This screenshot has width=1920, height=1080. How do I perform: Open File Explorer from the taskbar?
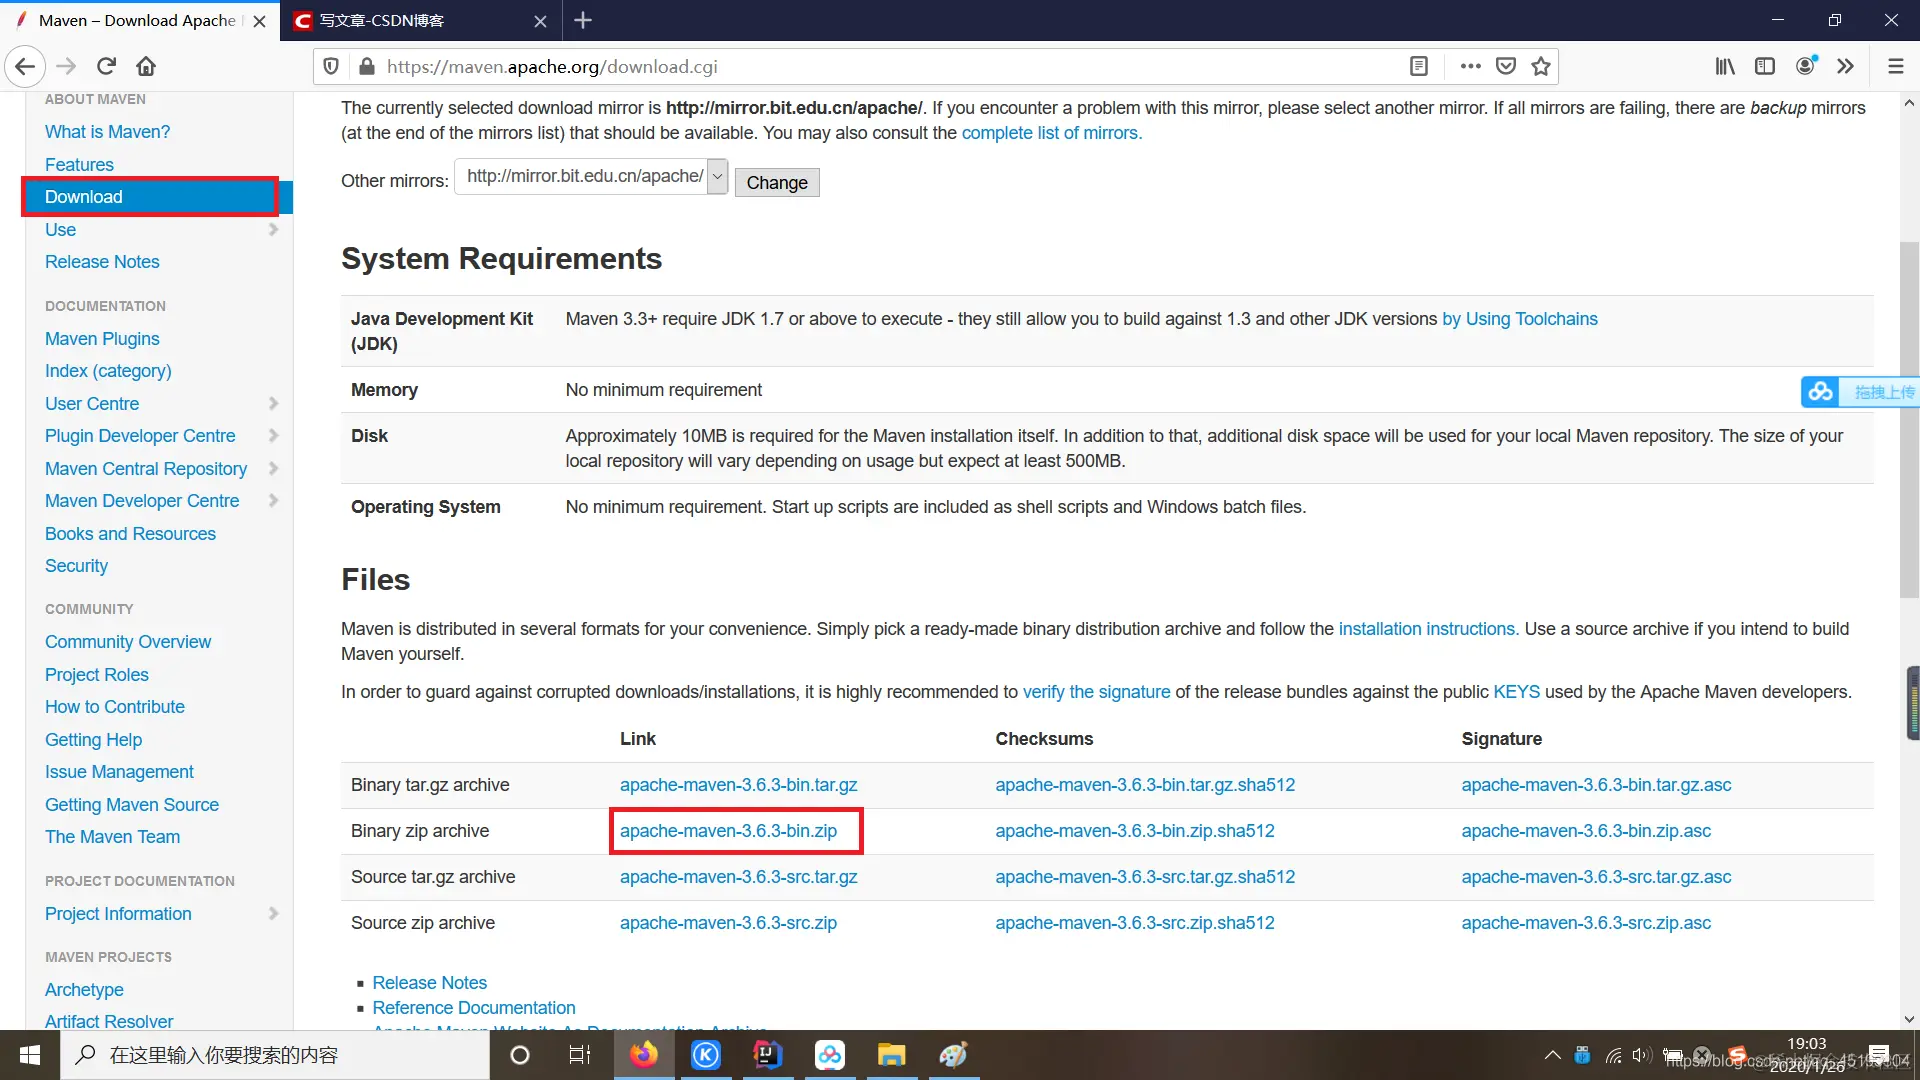pyautogui.click(x=890, y=1055)
